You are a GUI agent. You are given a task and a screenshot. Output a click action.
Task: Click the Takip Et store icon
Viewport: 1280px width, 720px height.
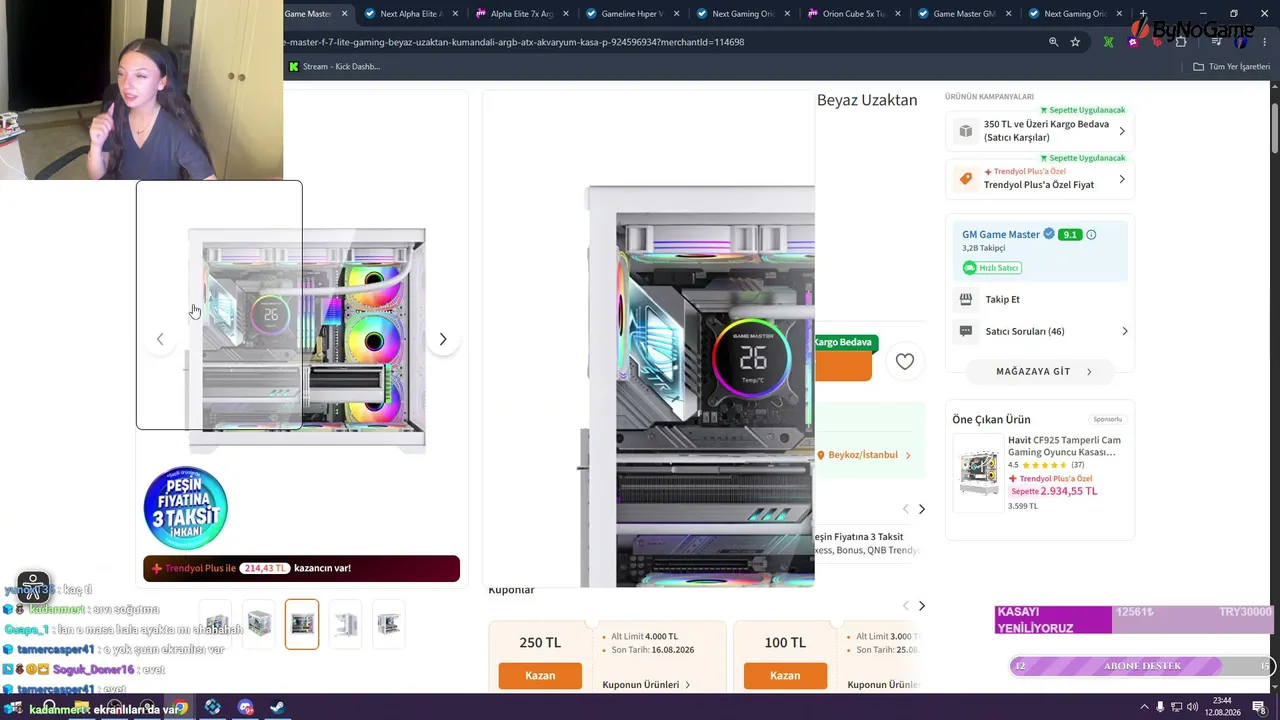tap(966, 299)
